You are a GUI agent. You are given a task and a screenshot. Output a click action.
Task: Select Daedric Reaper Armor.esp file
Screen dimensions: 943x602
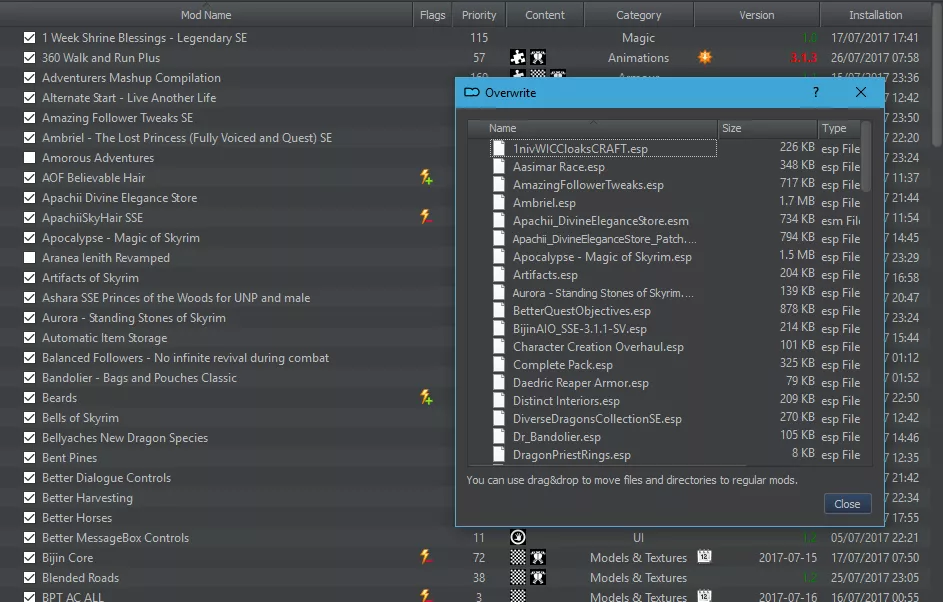(581, 382)
